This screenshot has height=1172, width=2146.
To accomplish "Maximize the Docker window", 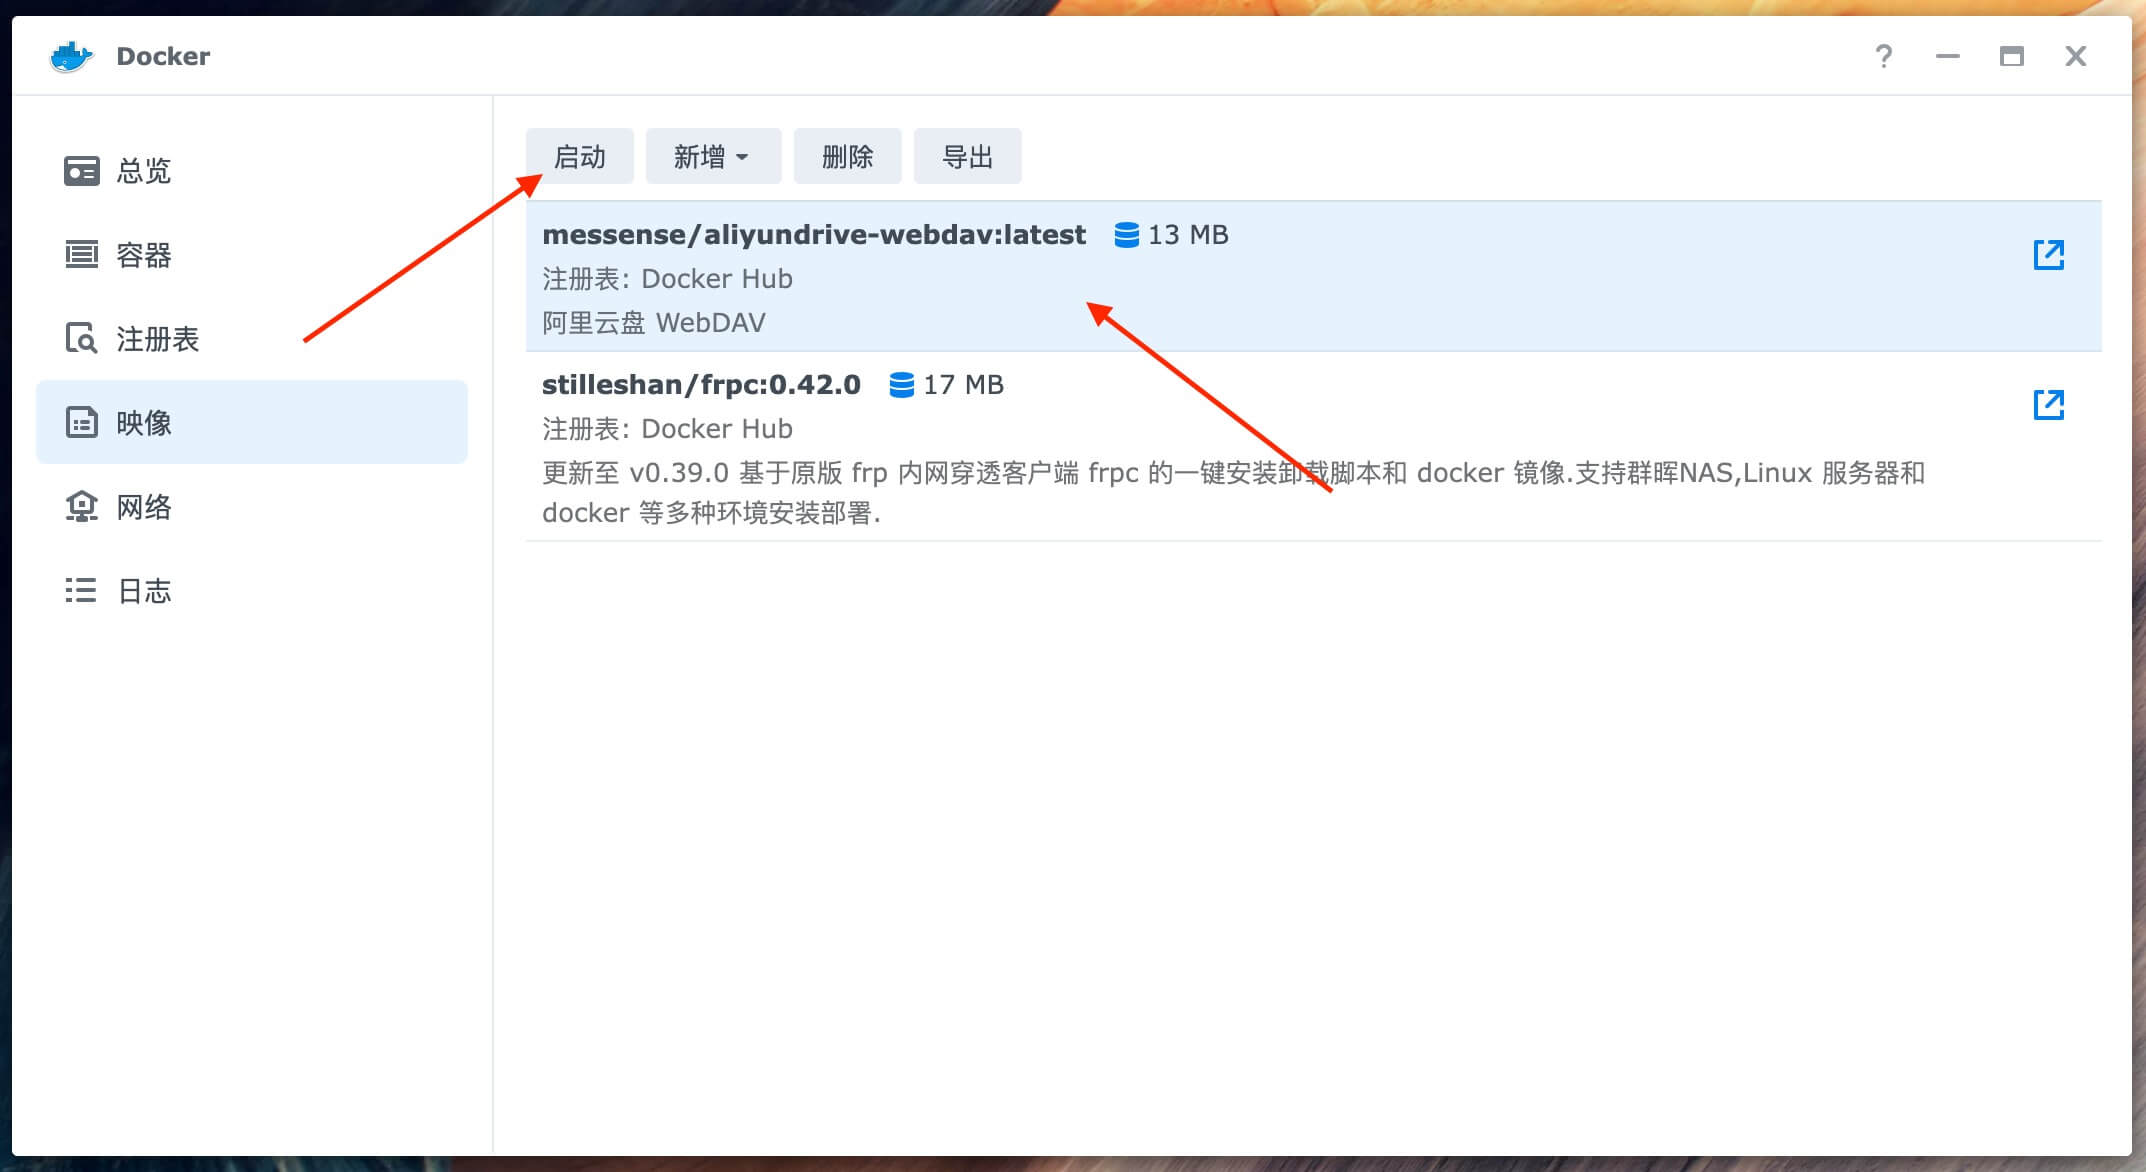I will click(2011, 56).
